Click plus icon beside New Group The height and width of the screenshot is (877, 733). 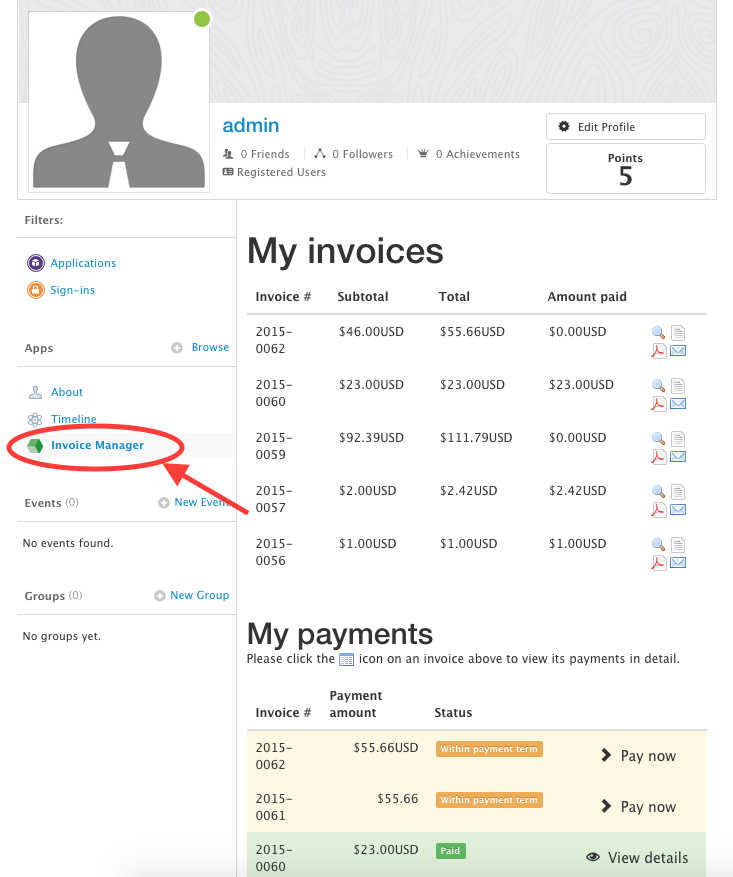[x=160, y=596]
